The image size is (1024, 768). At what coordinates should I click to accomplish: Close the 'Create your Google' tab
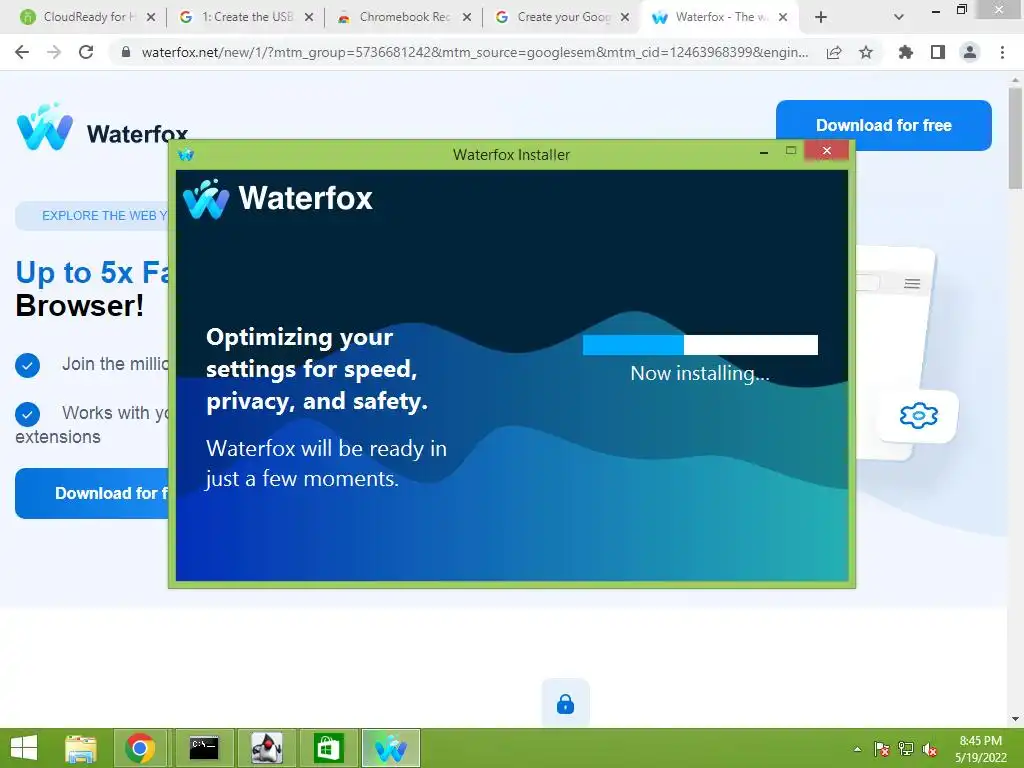coord(625,17)
